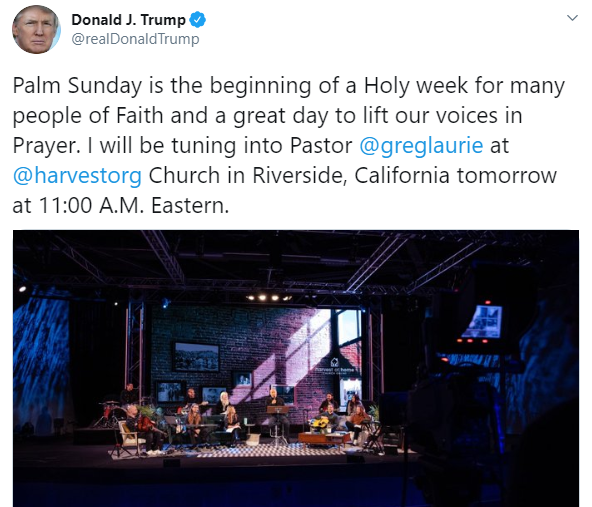
Task: Click the blue verified badge
Action: pyautogui.click(x=197, y=20)
